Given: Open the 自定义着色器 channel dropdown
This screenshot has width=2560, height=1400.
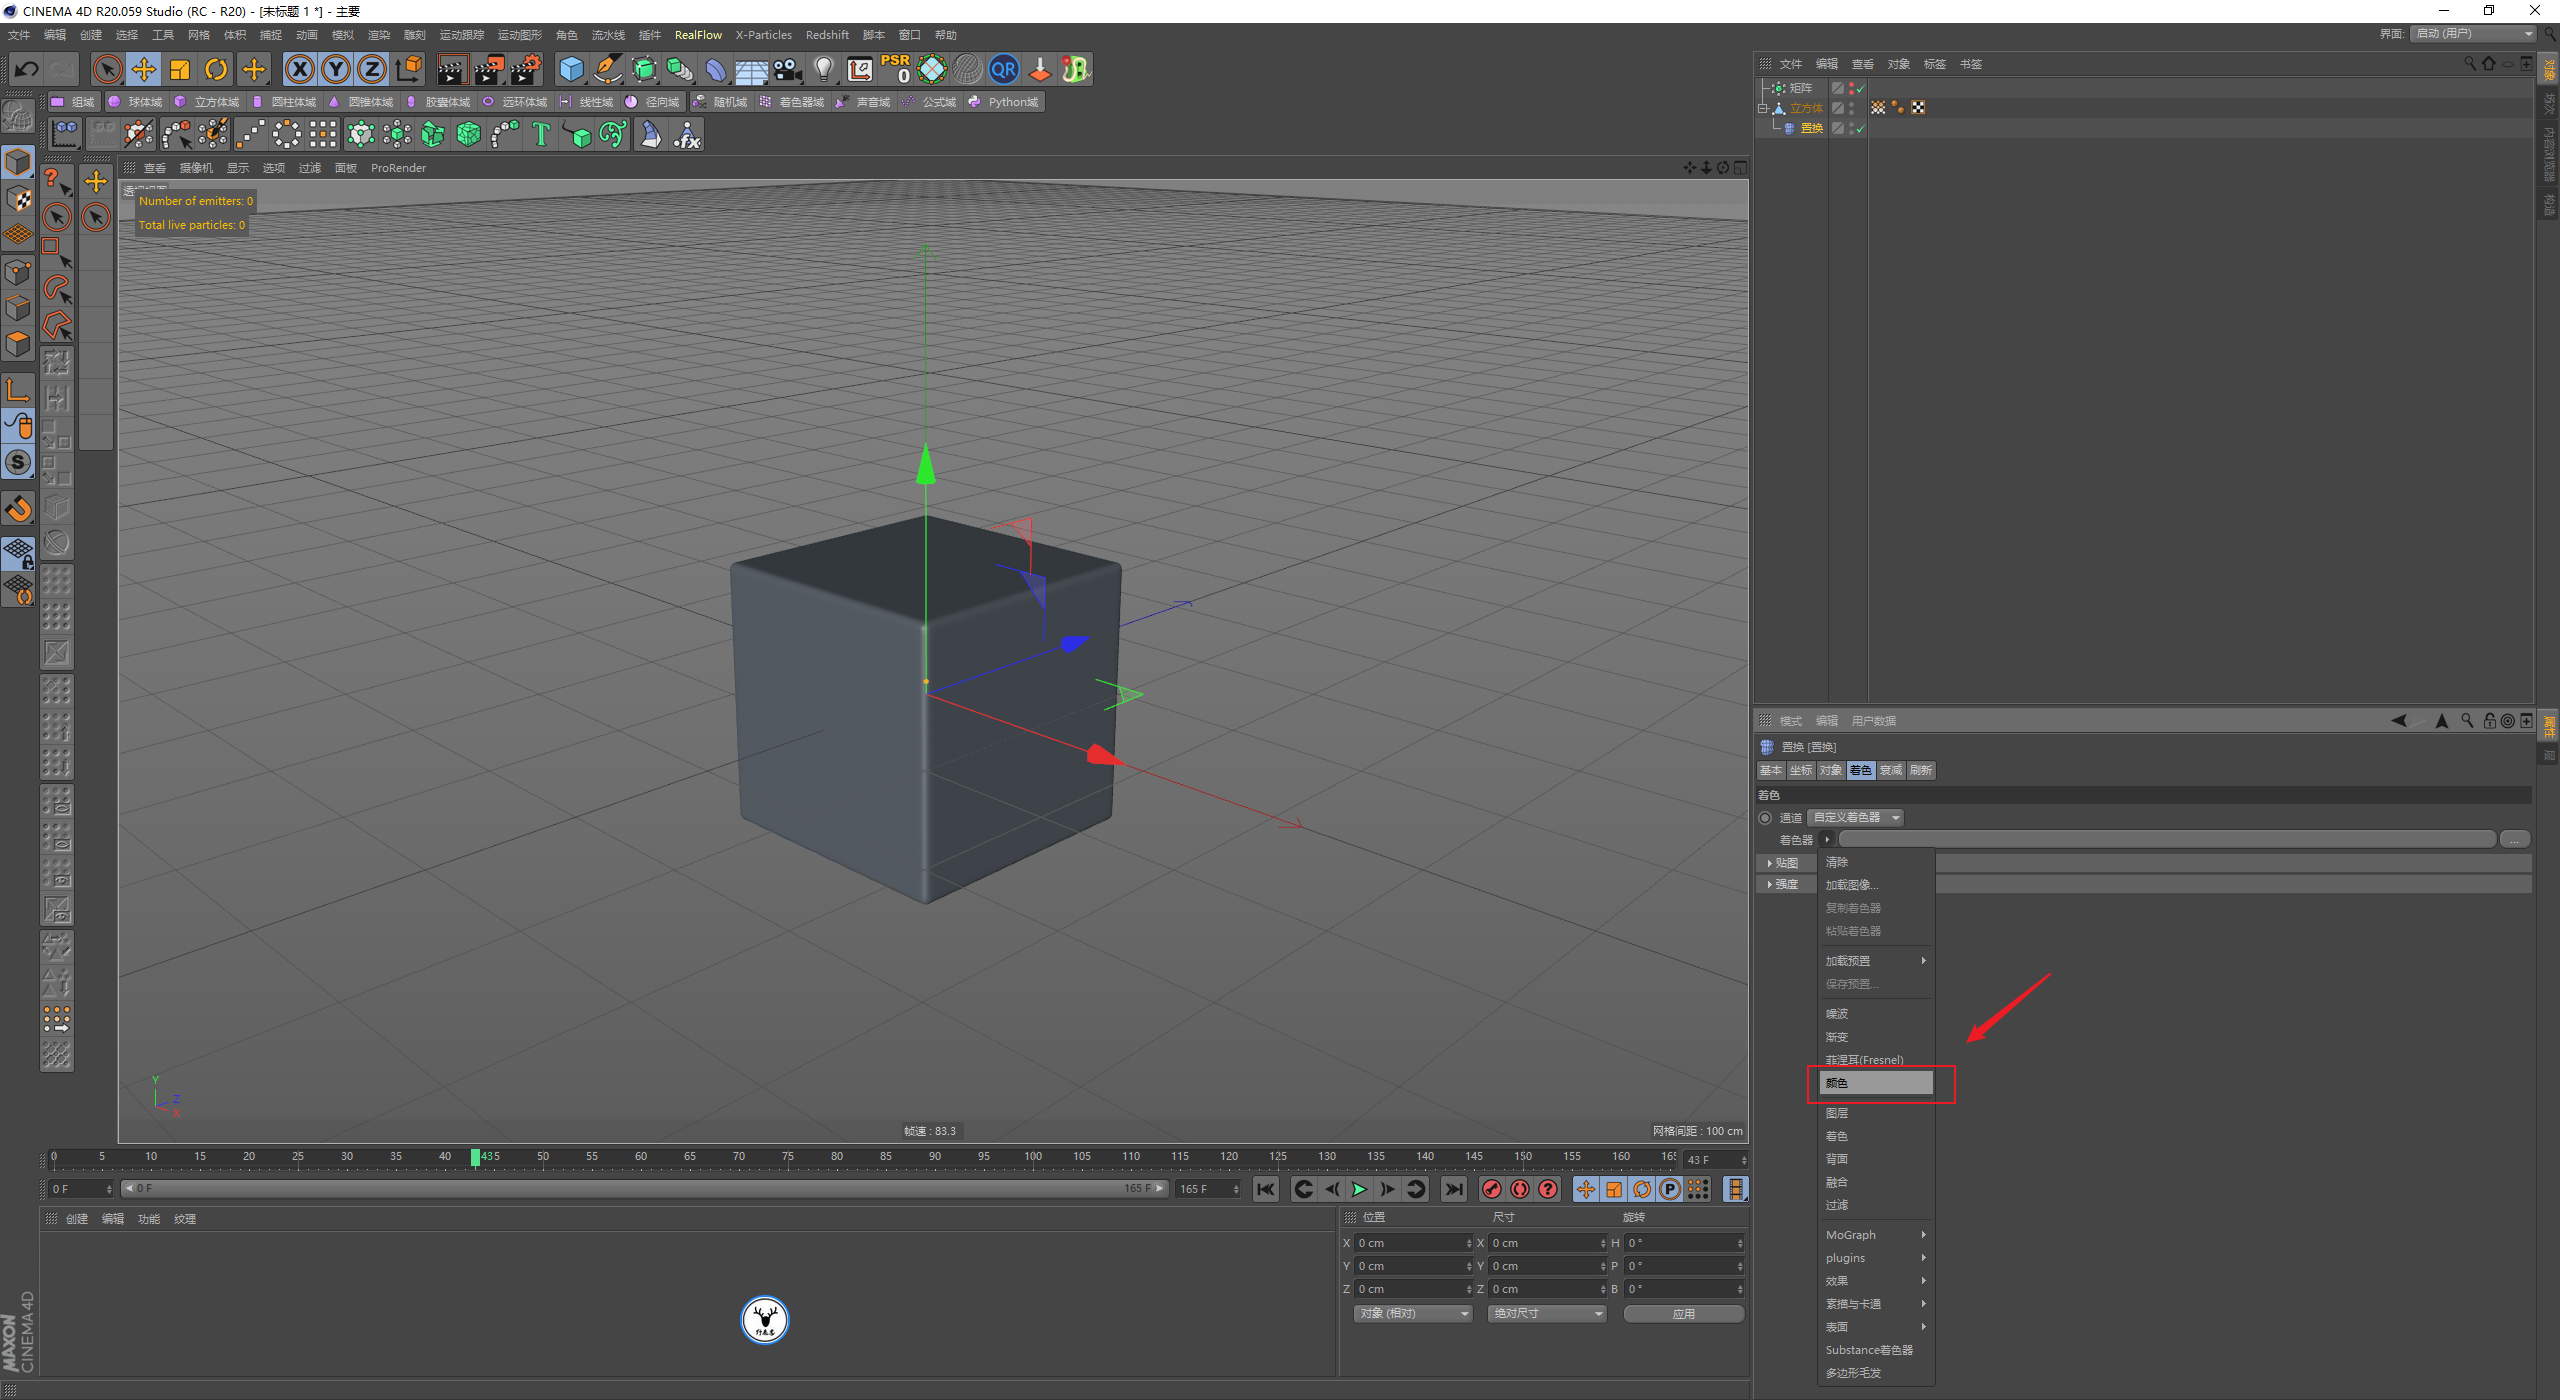Looking at the screenshot, I should [x=1855, y=818].
